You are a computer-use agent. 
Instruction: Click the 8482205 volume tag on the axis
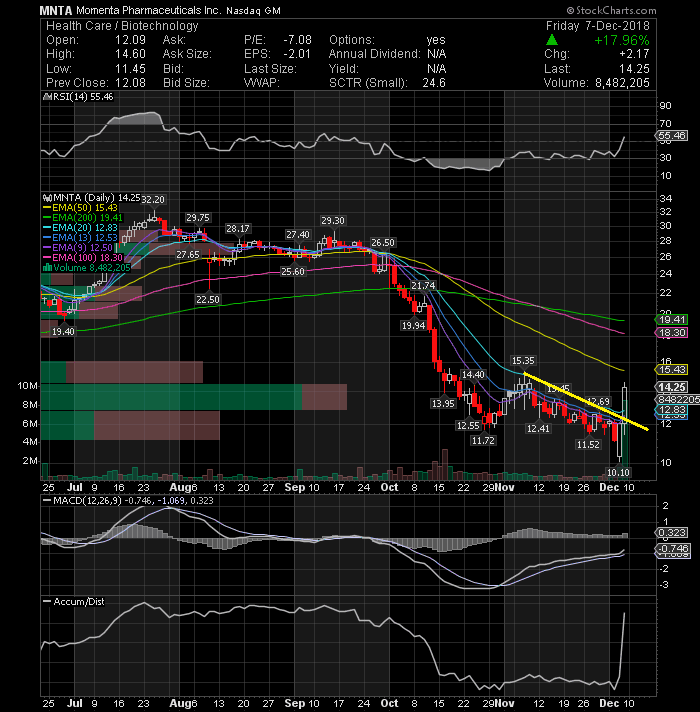pyautogui.click(x=678, y=399)
